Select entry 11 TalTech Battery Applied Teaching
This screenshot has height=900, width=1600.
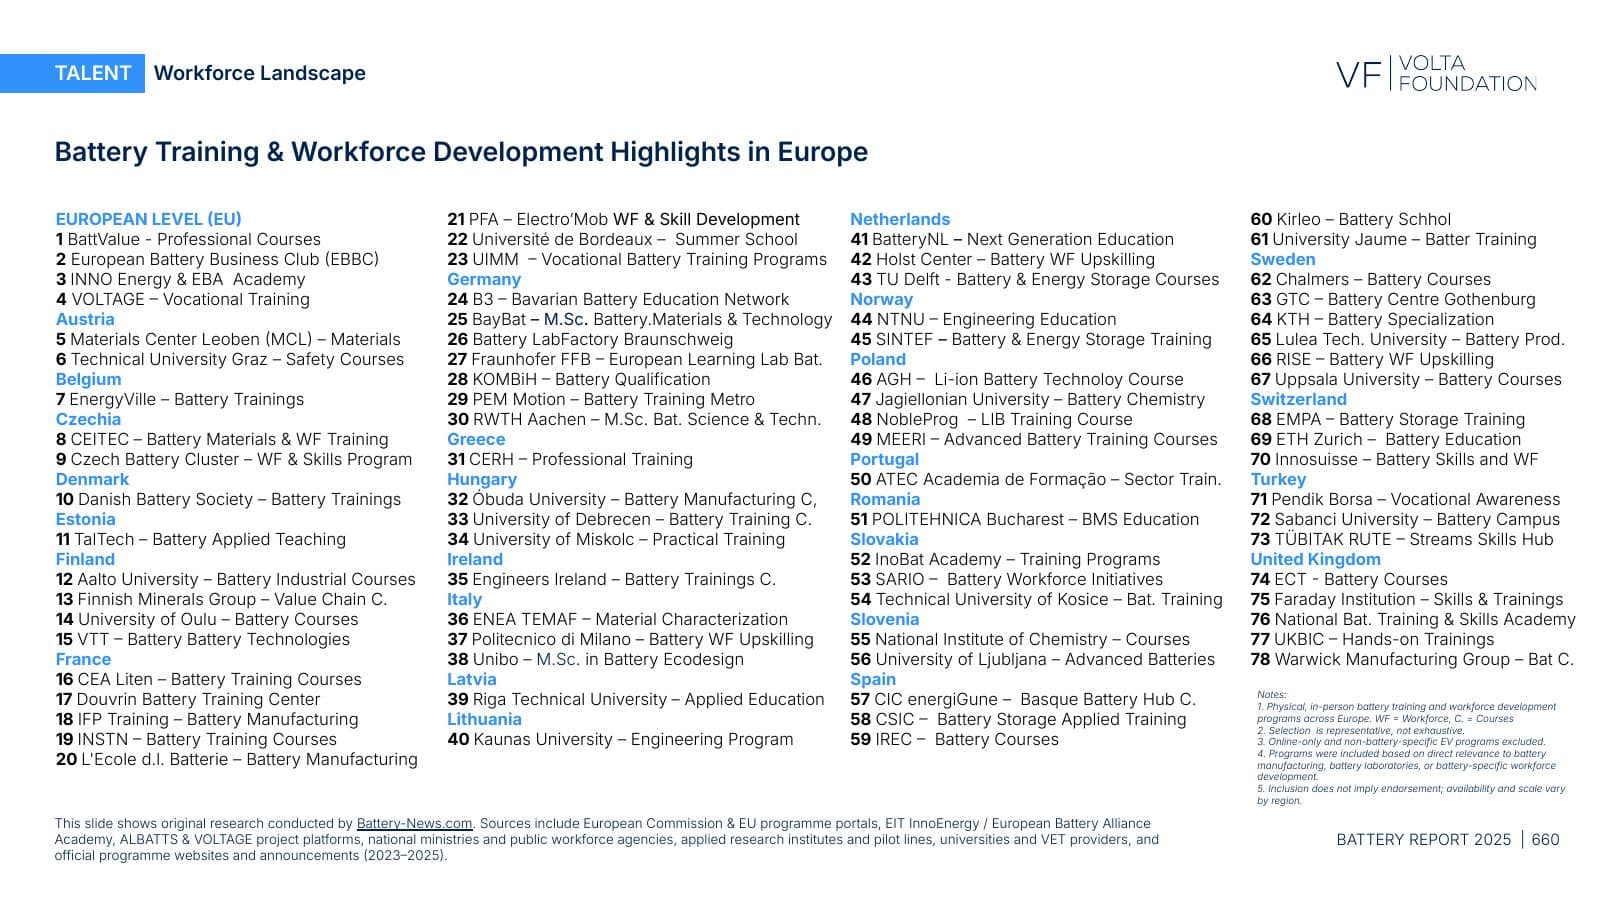pos(201,539)
